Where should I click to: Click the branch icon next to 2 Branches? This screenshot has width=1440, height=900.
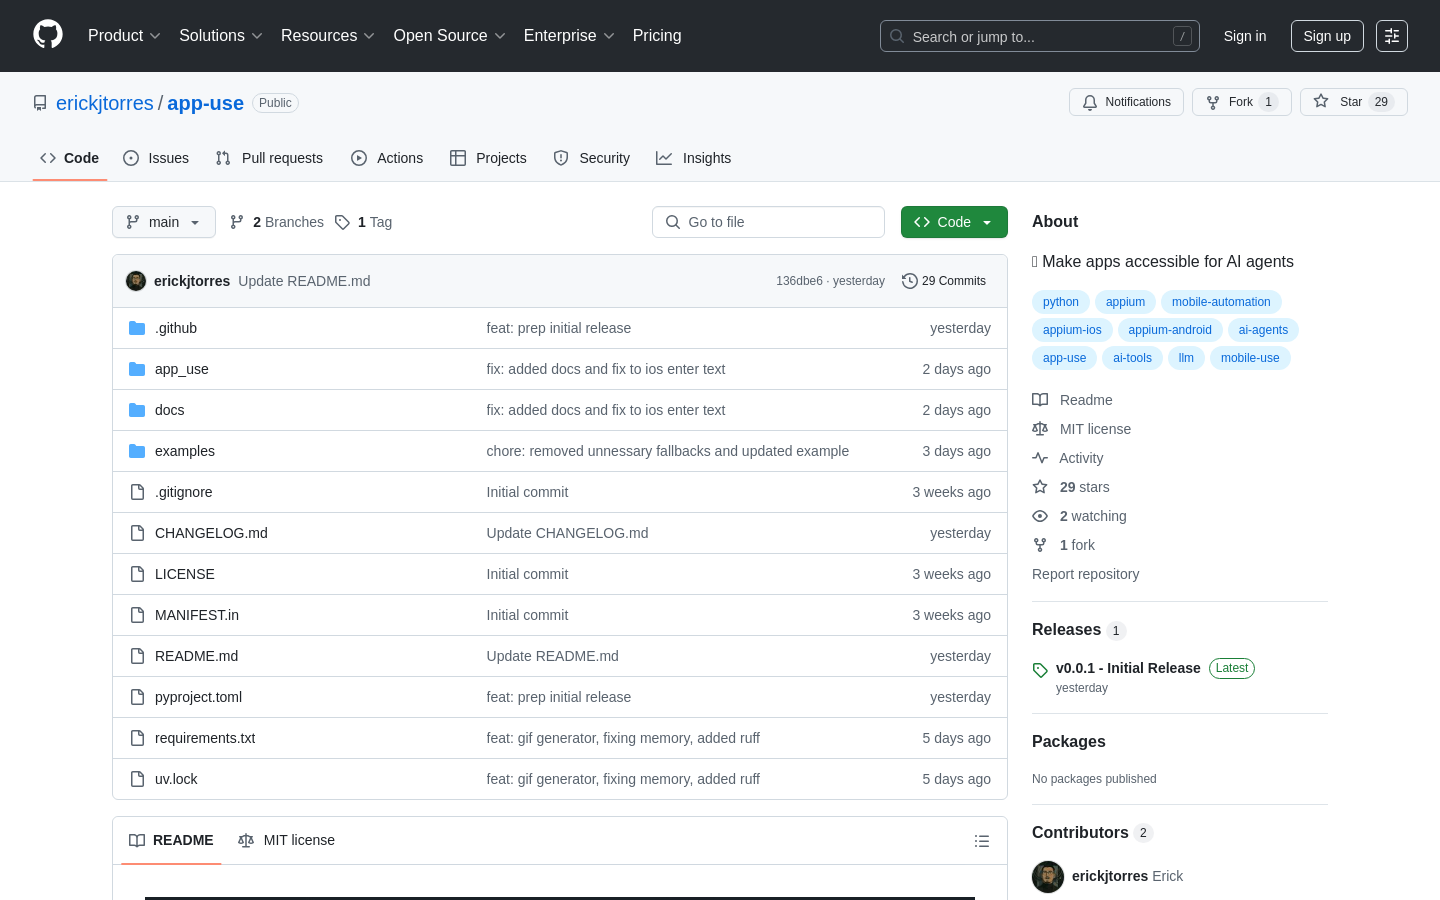[x=237, y=222]
